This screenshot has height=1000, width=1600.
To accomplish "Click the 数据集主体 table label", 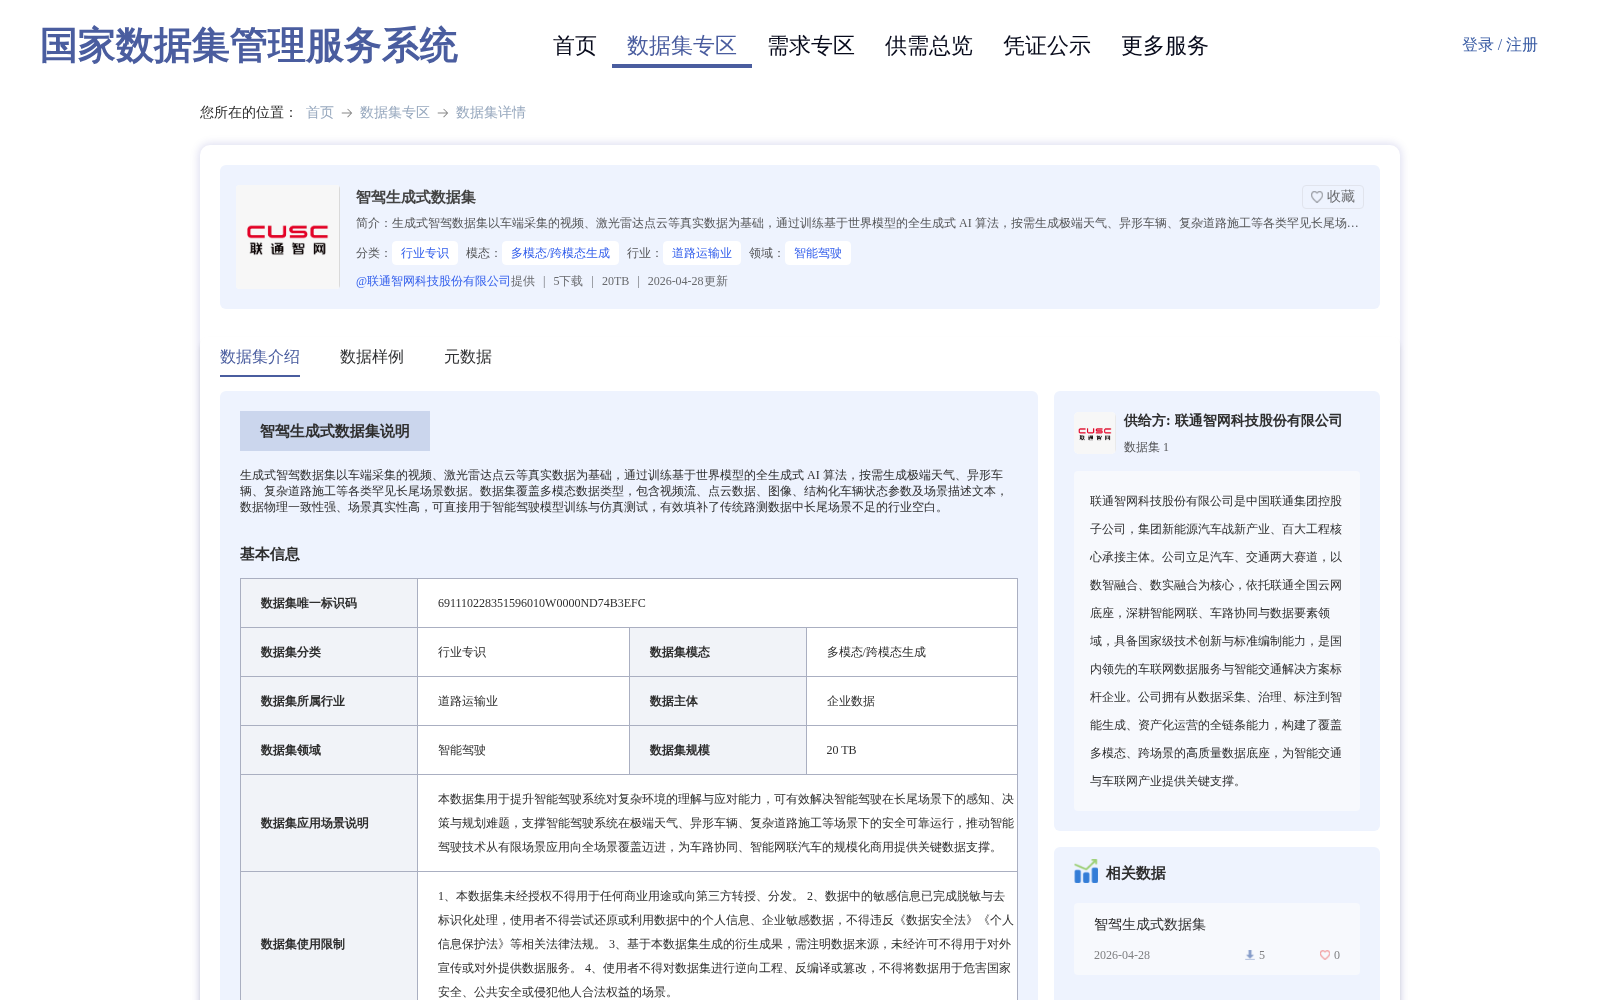I will (674, 701).
